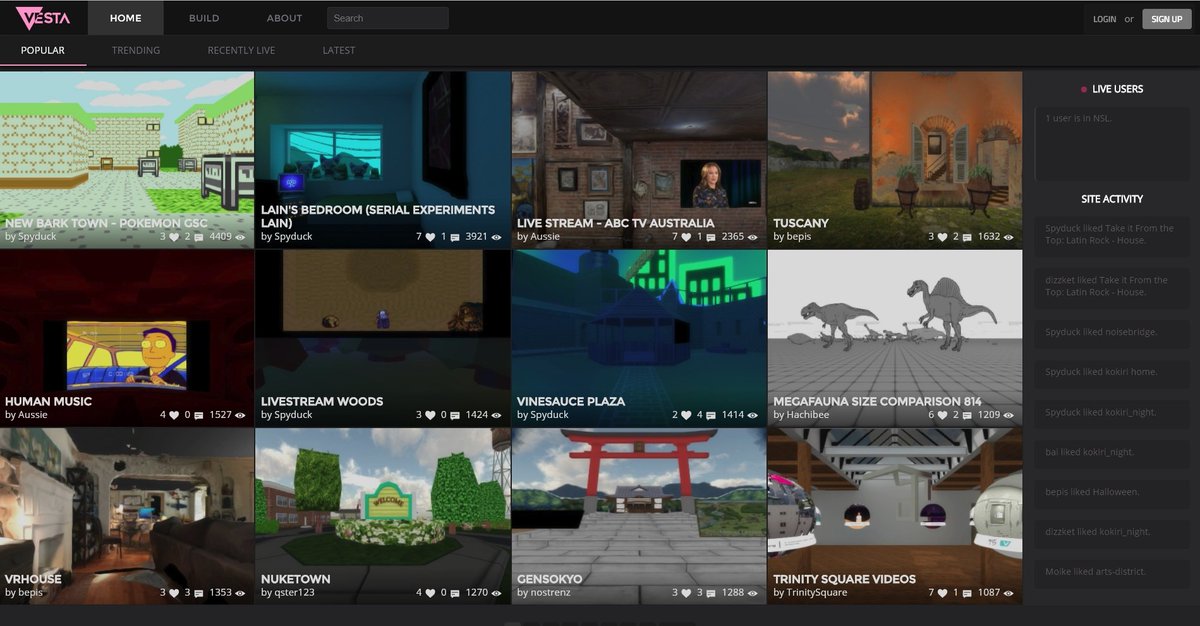Open author nostrenz under Gensokyo
Image resolution: width=1200 pixels, height=626 pixels.
551,593
